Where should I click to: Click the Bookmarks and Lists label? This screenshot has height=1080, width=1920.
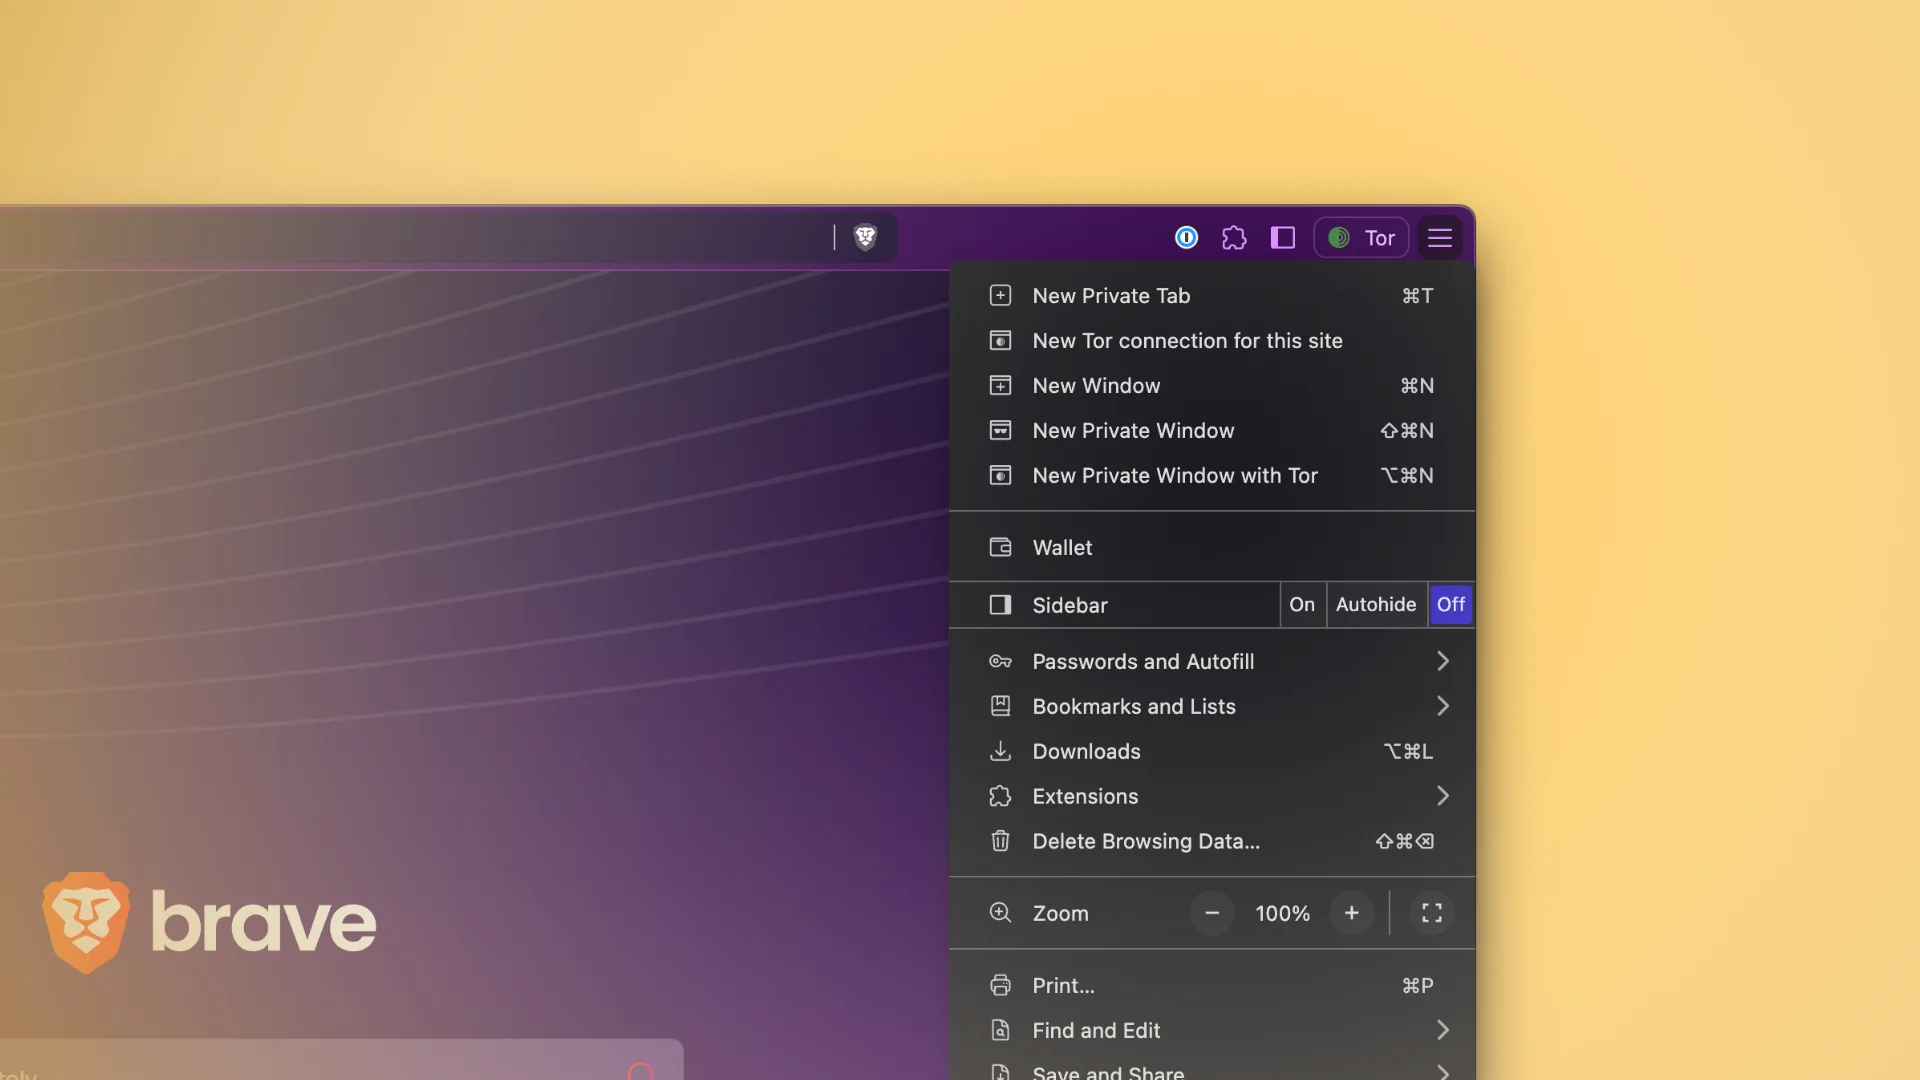(x=1134, y=706)
